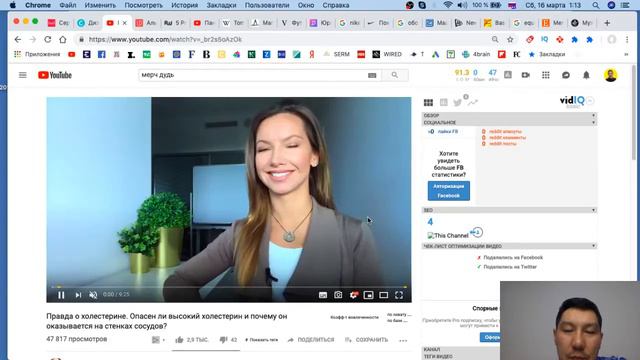Screen dimensions: 640x360
Task: Open the create video camera icon
Action: tap(526, 75)
